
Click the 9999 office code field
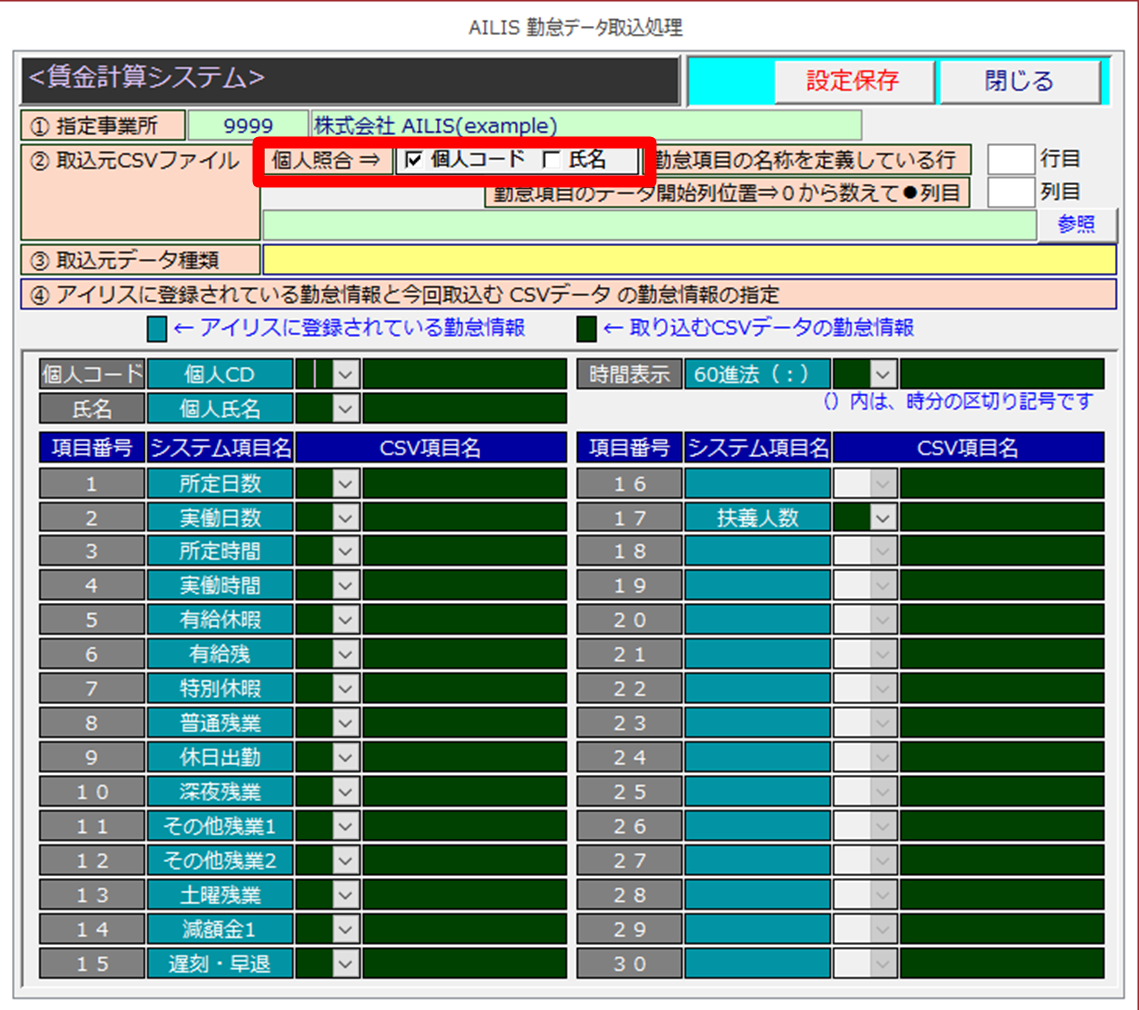click(x=248, y=126)
